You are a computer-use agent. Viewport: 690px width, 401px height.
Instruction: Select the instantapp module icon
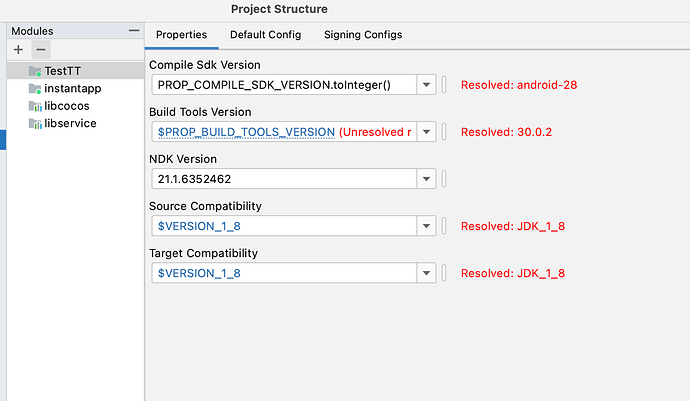[35, 89]
